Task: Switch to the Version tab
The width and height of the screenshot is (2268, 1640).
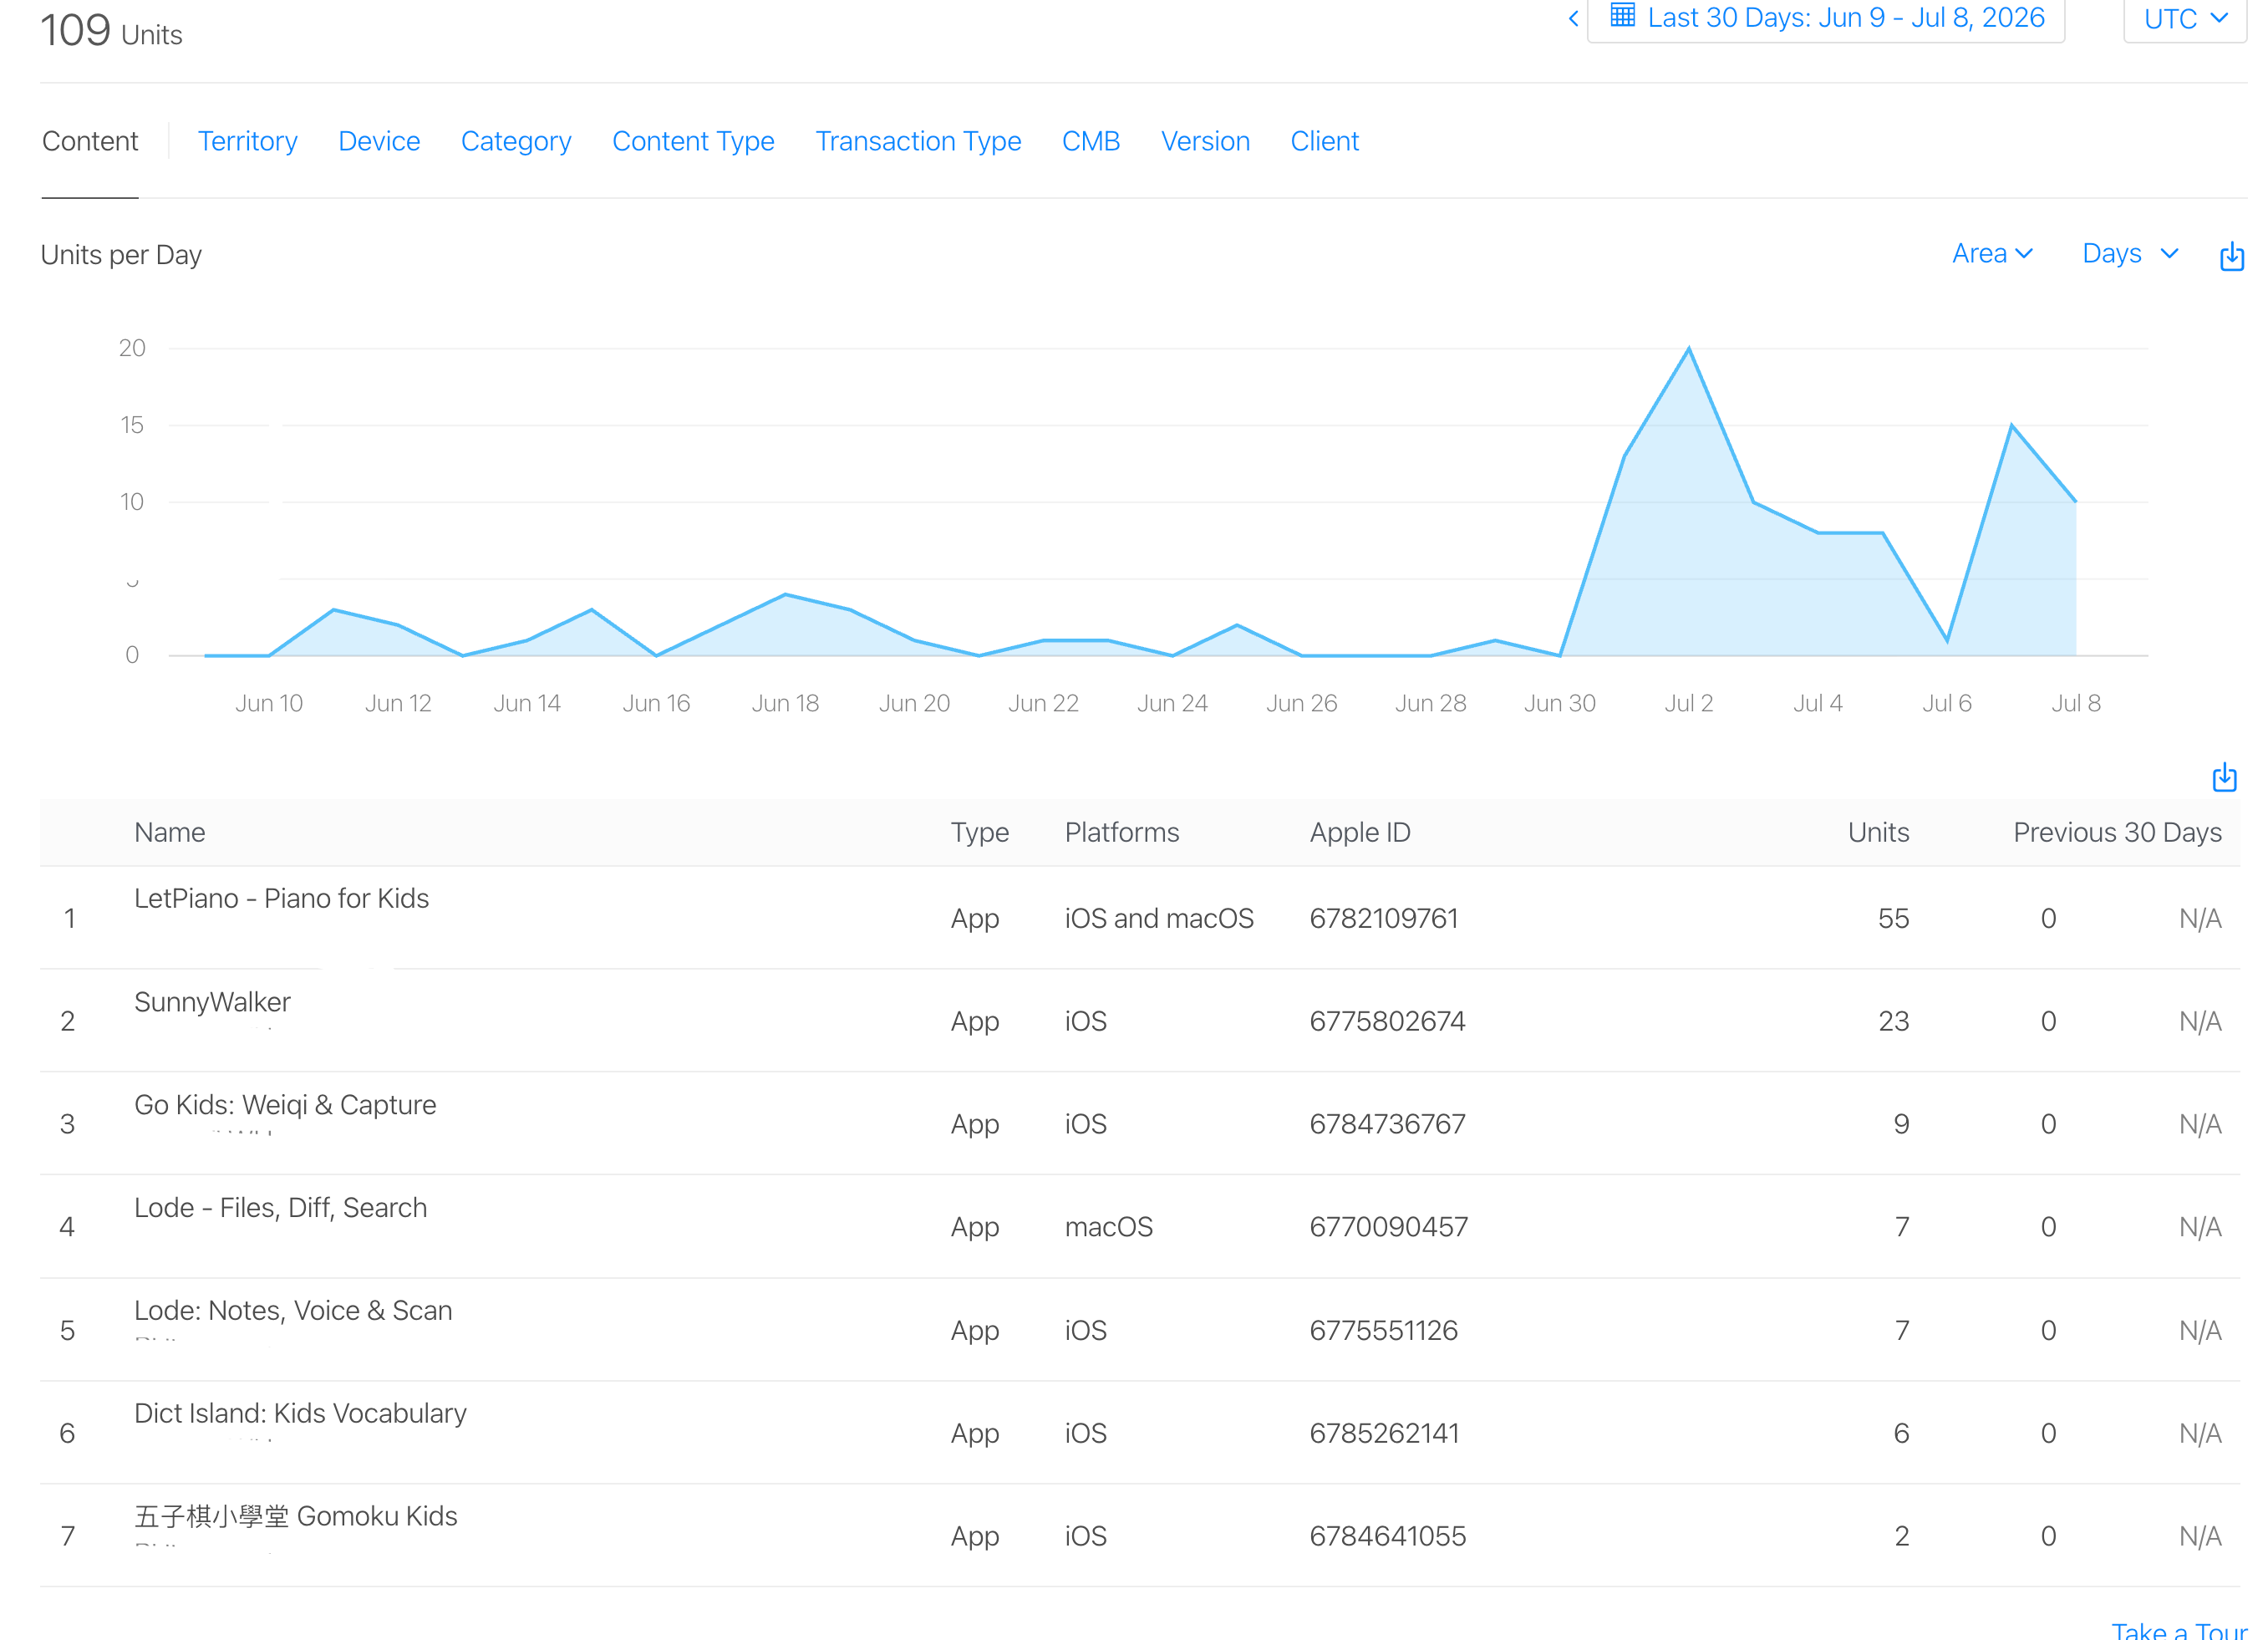Action: click(x=1205, y=141)
